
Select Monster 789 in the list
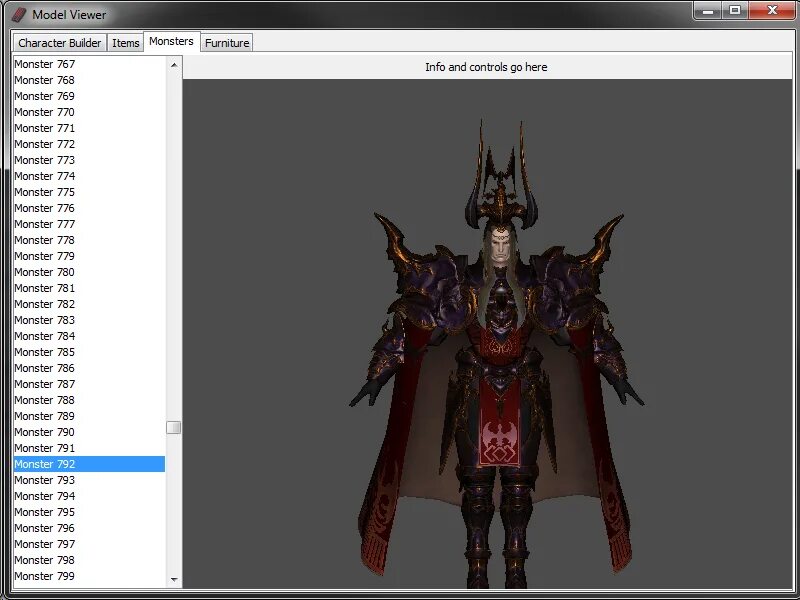[x=89, y=416]
